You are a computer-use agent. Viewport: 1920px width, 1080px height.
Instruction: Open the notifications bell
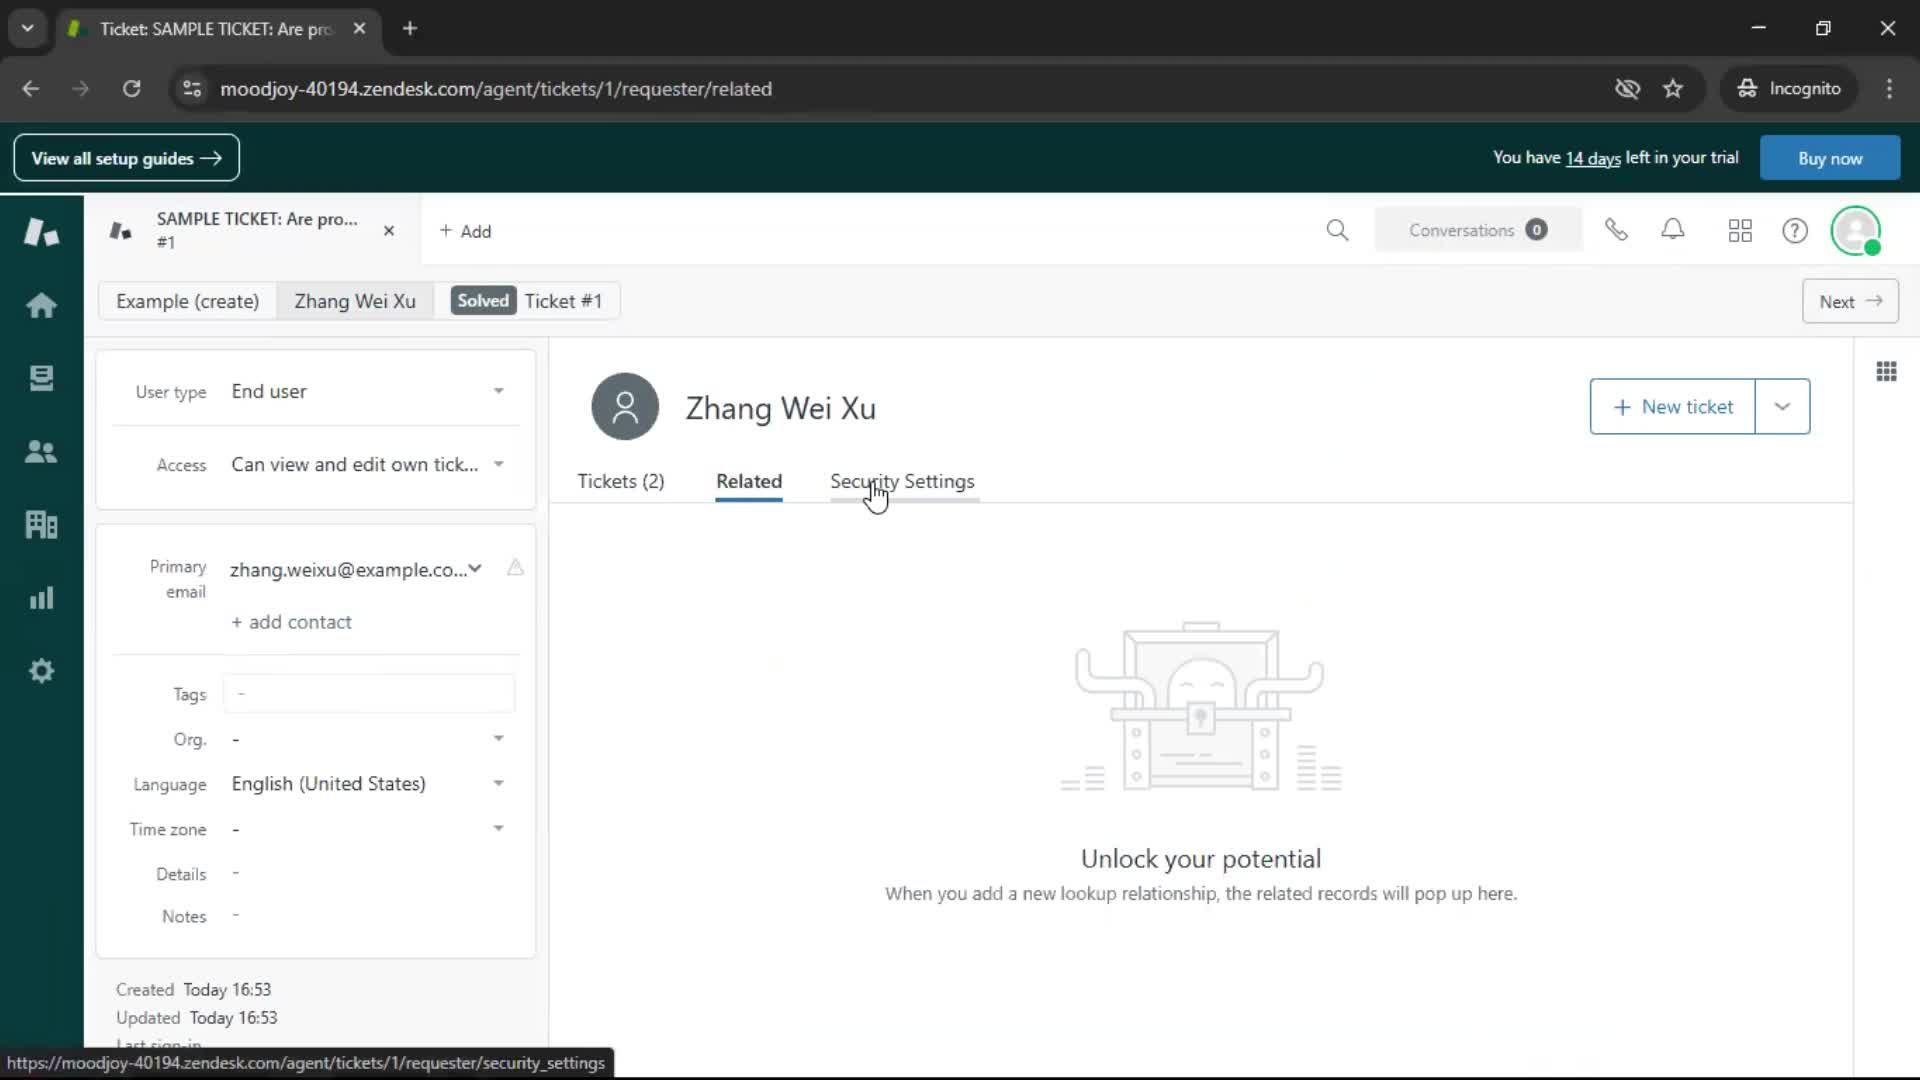1673,231
